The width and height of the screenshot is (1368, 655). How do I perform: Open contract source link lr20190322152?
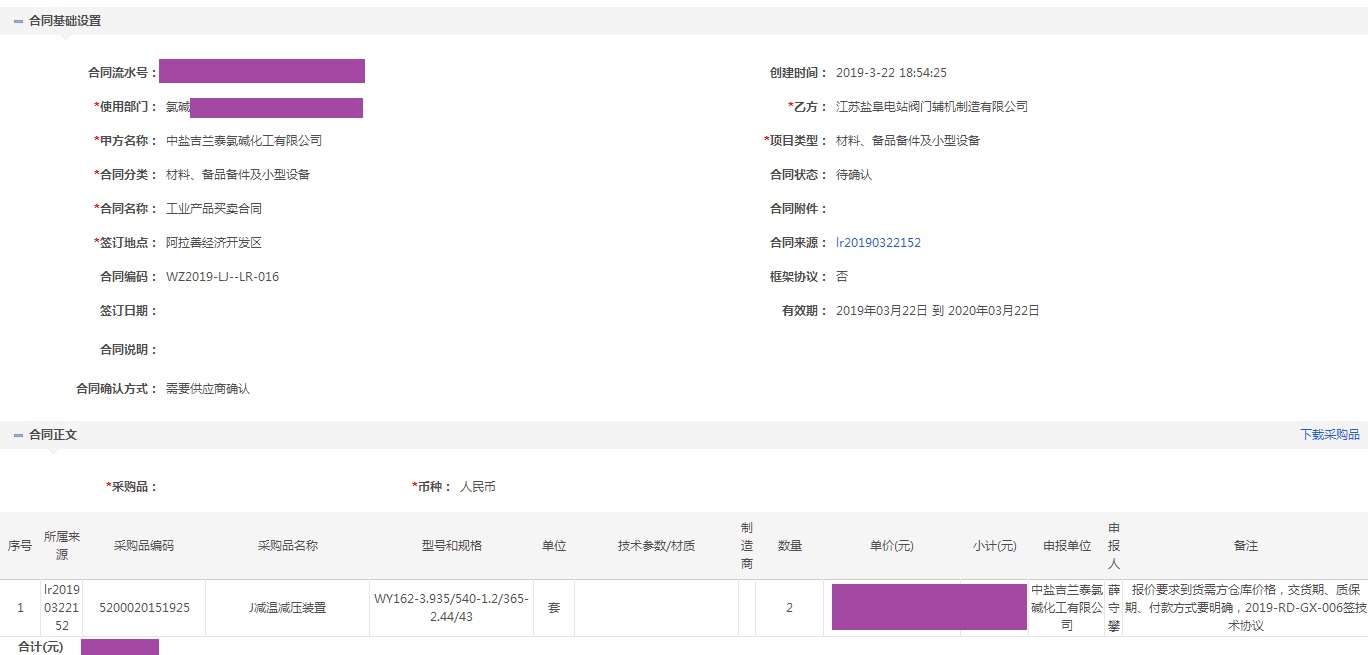pyautogui.click(x=878, y=243)
